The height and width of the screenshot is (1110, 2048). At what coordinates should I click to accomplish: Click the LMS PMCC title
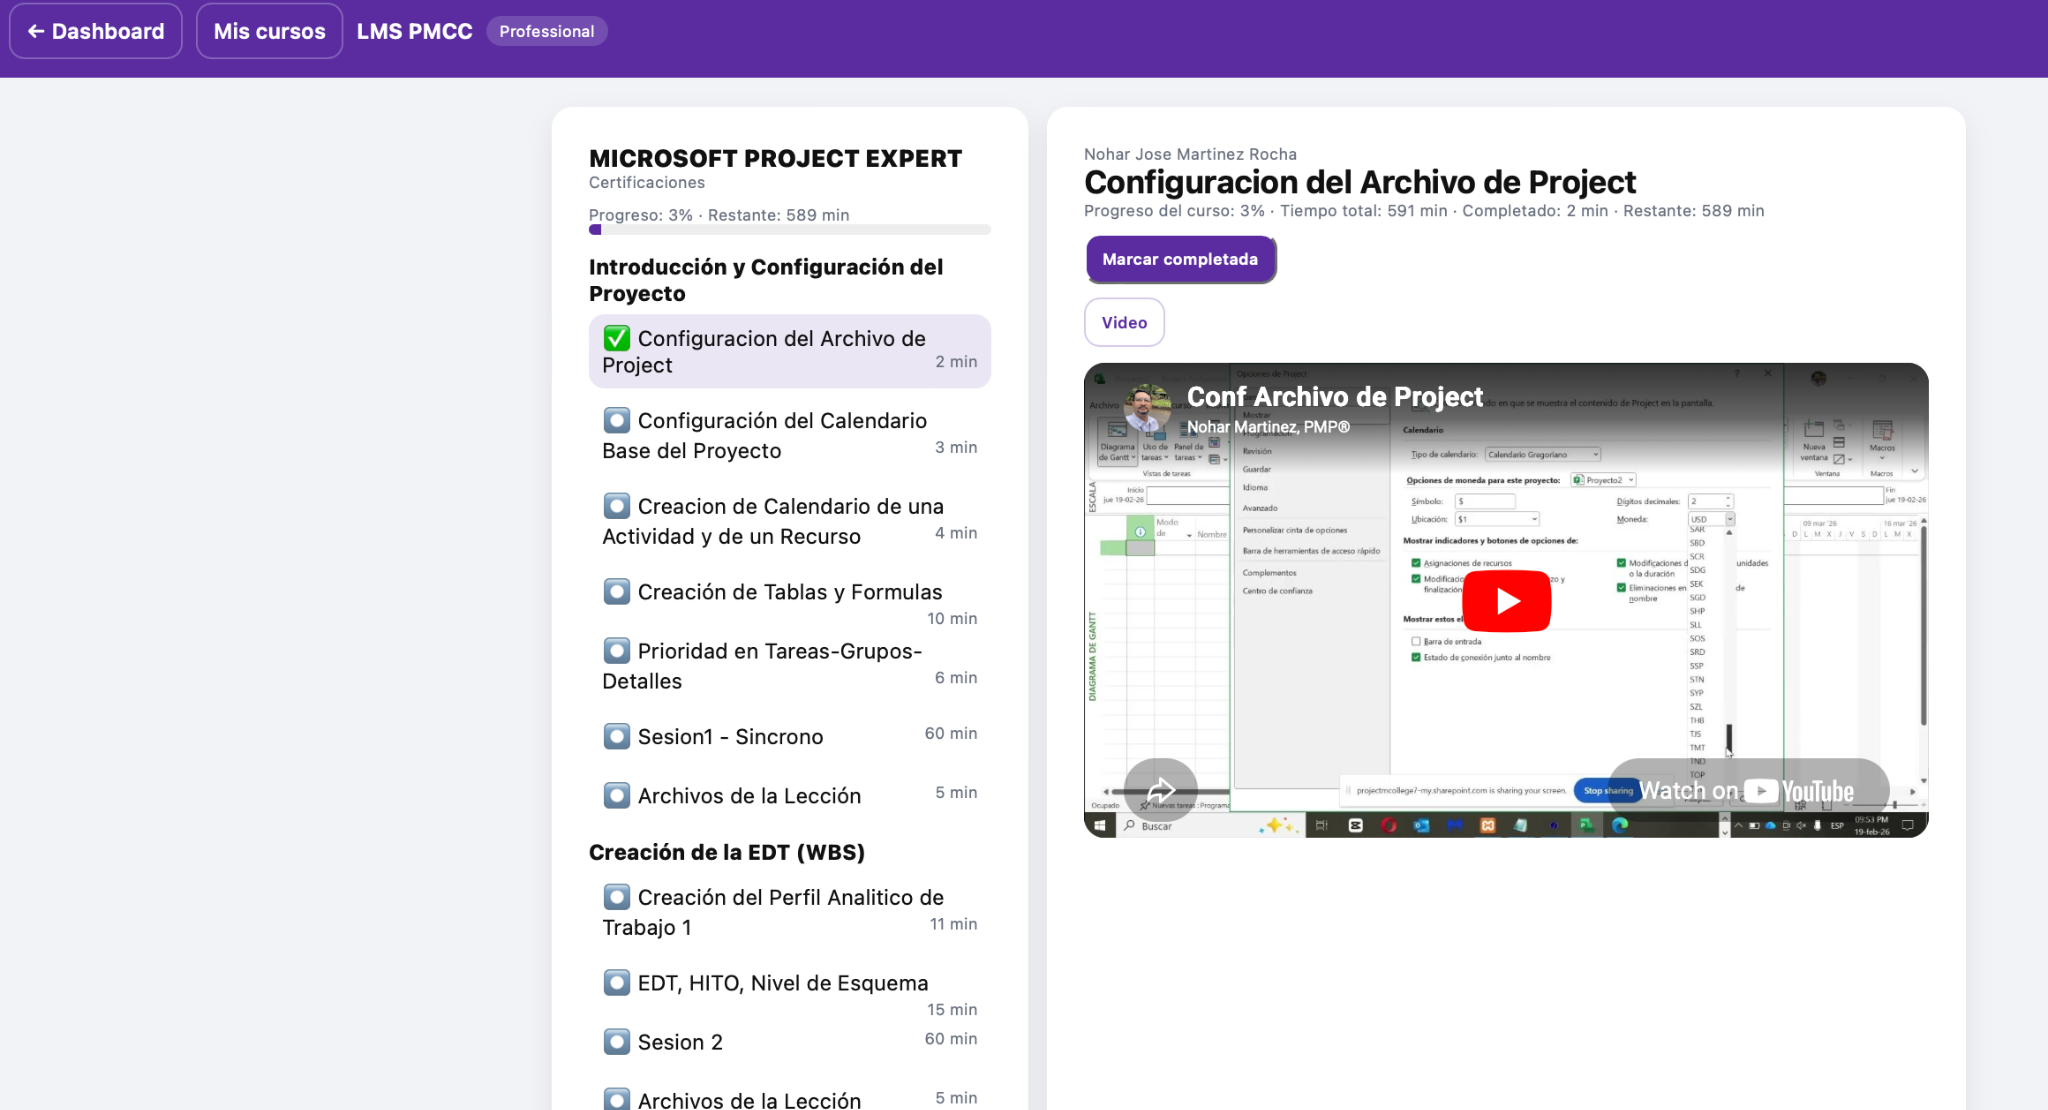tap(415, 31)
